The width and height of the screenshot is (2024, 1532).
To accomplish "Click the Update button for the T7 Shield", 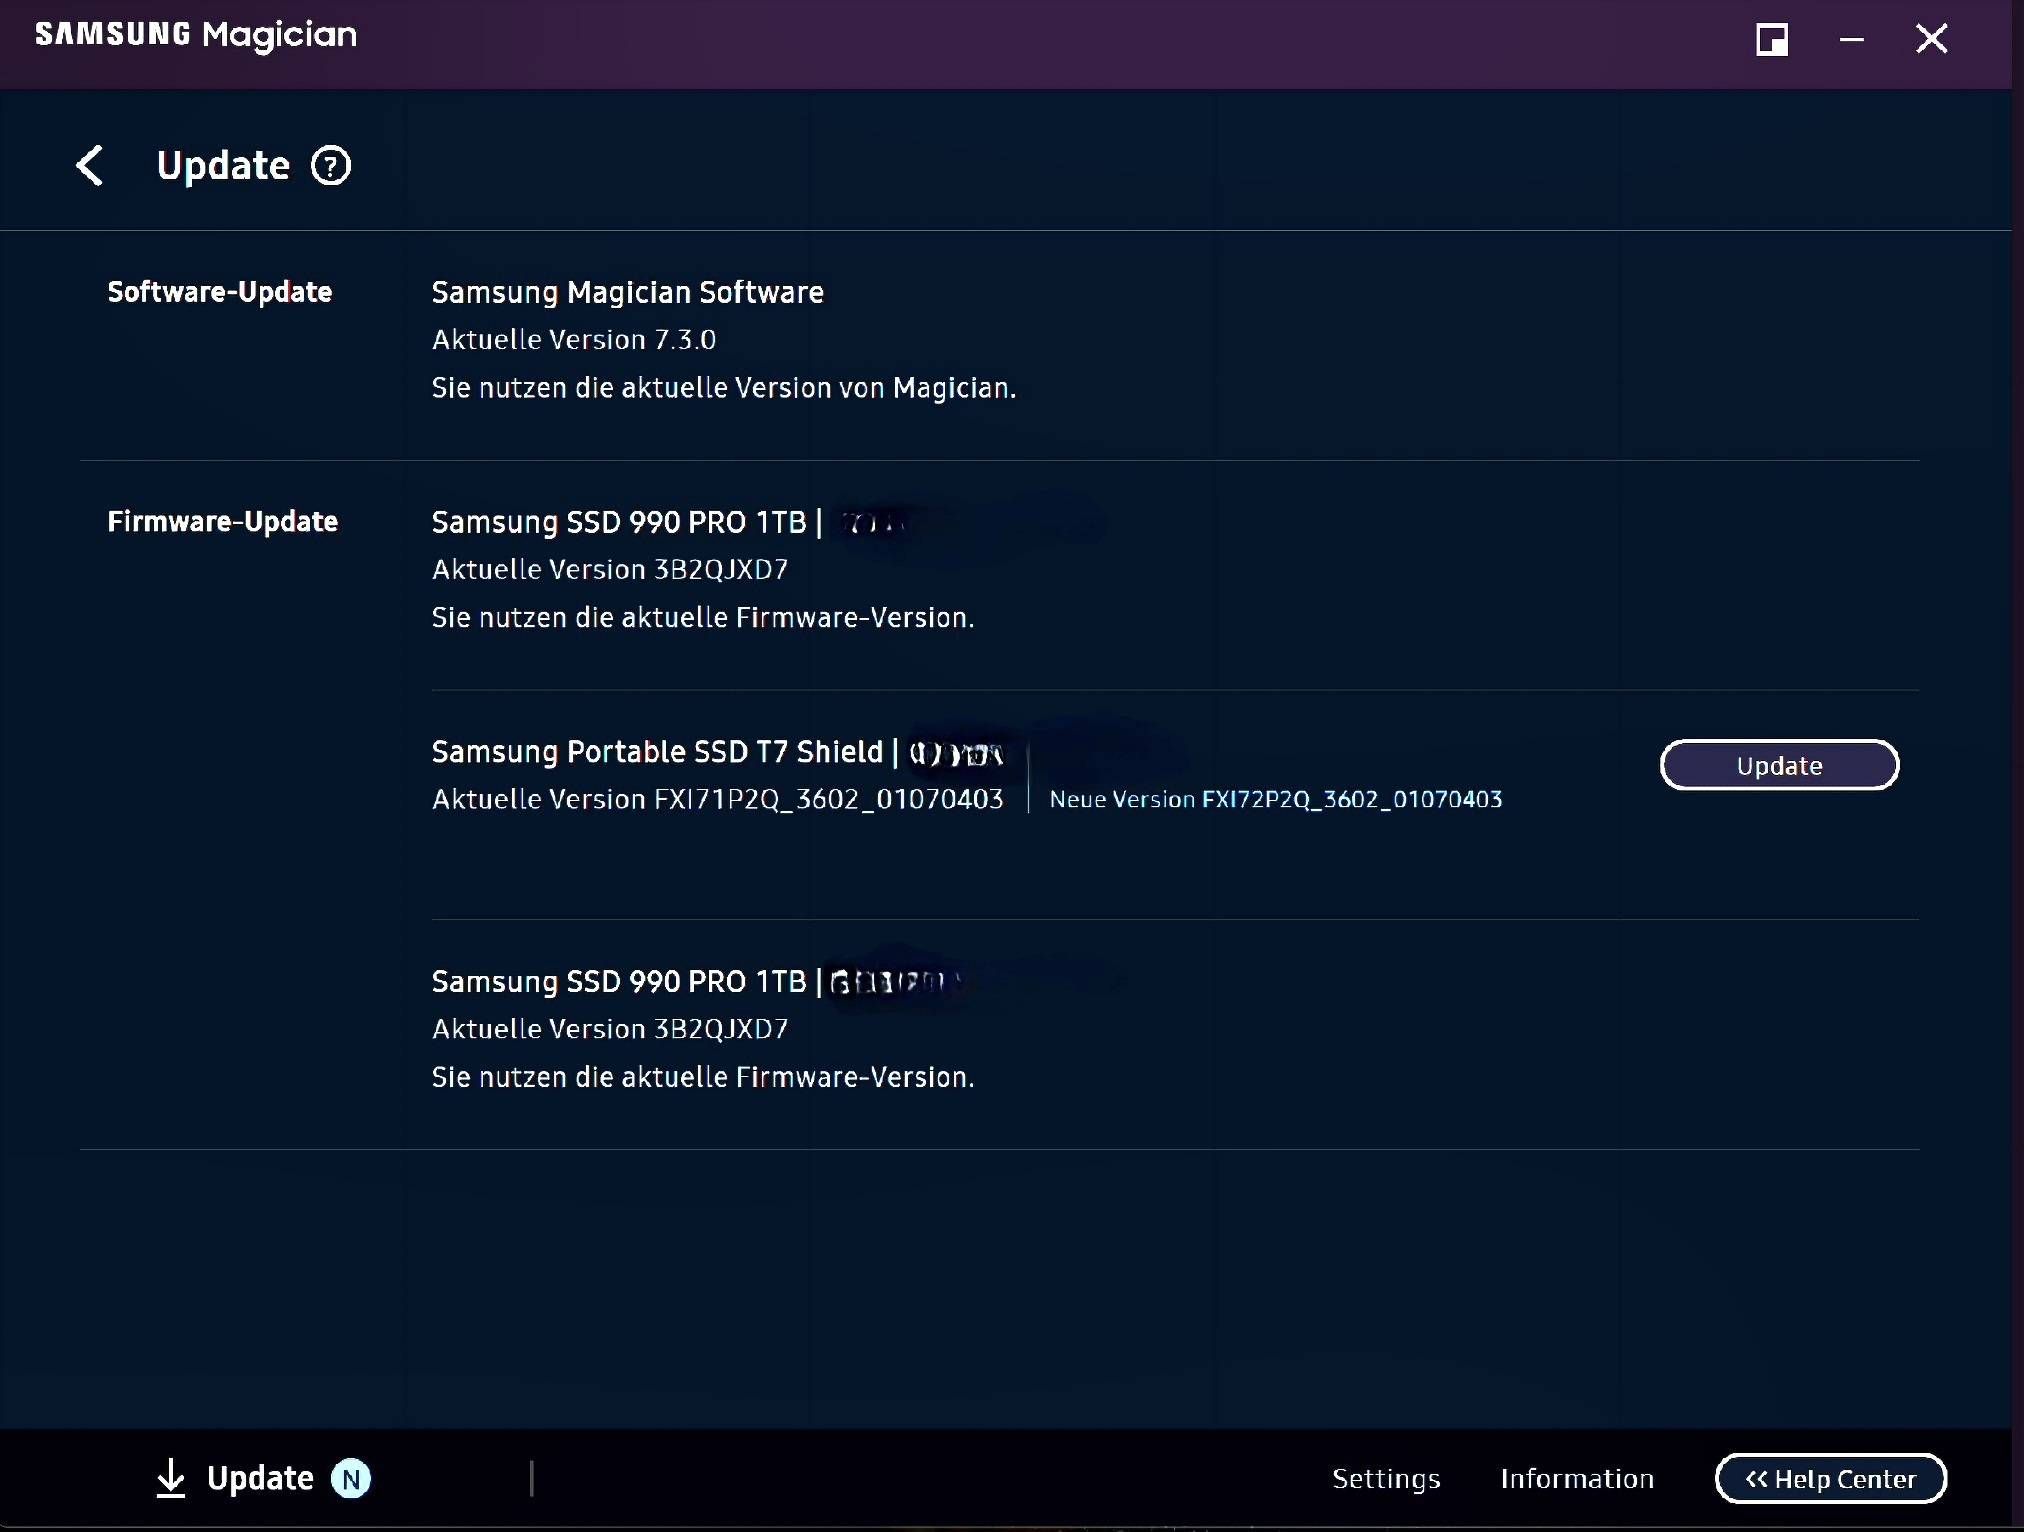I will point(1779,766).
